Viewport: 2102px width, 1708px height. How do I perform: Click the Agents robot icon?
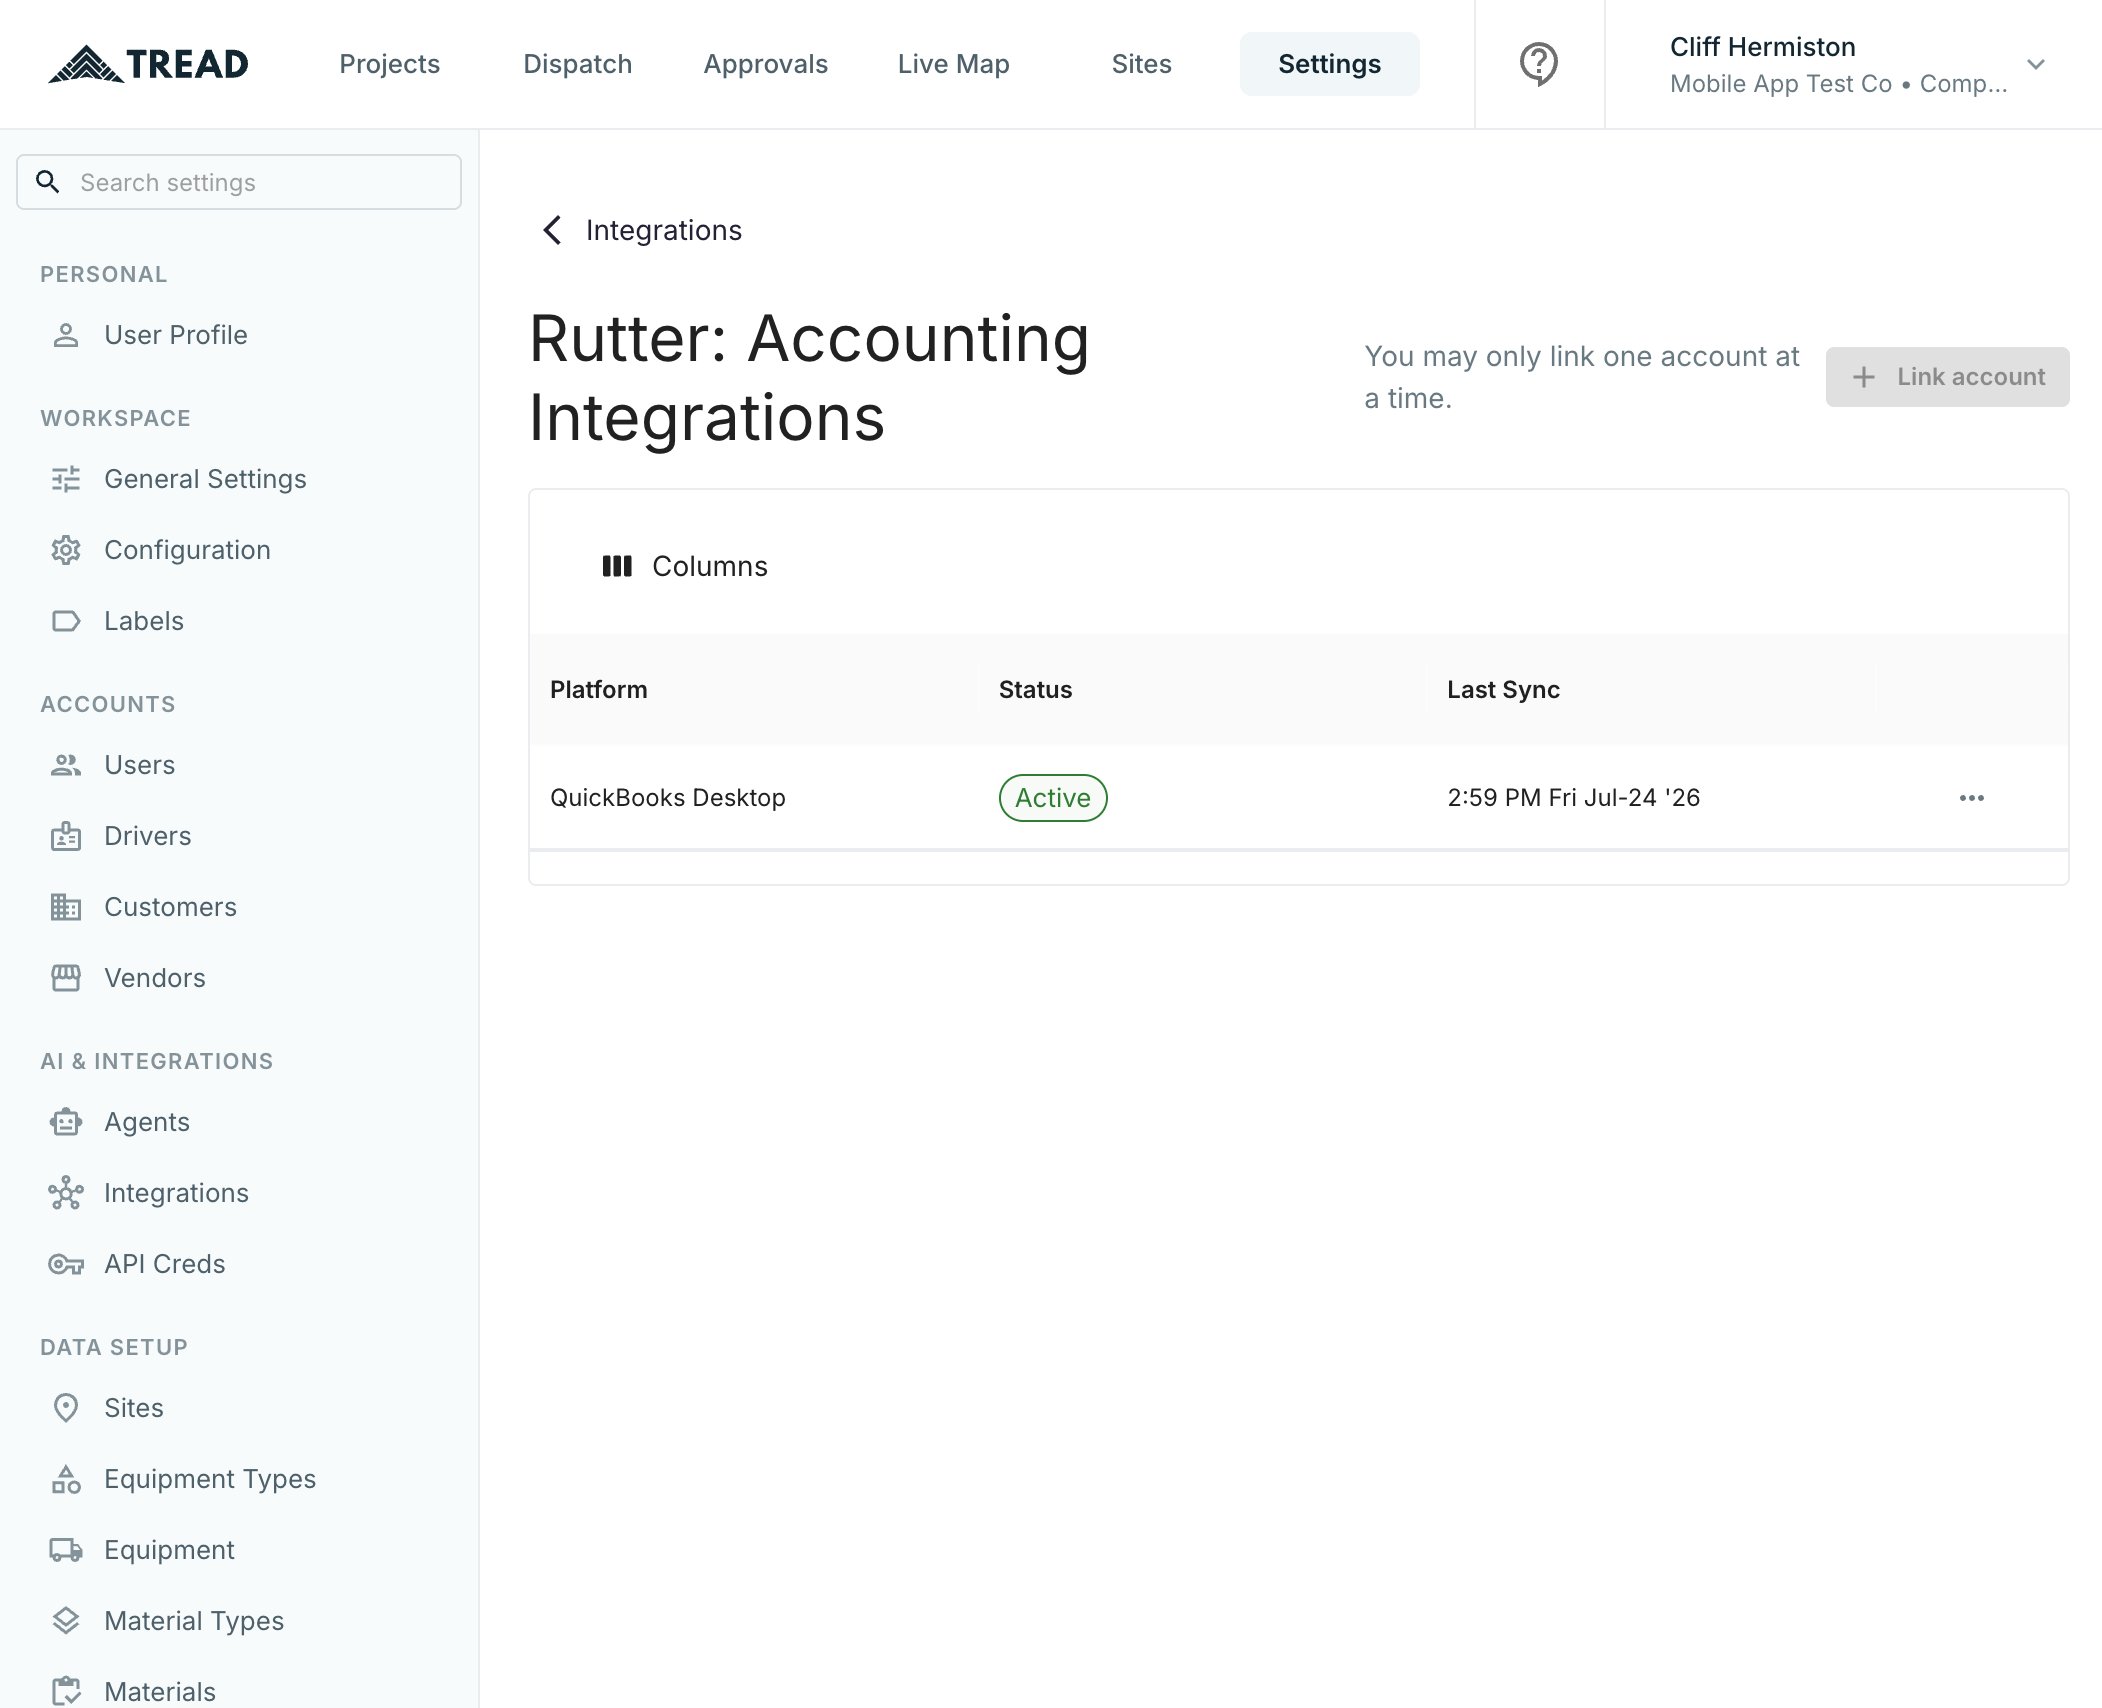66,1122
